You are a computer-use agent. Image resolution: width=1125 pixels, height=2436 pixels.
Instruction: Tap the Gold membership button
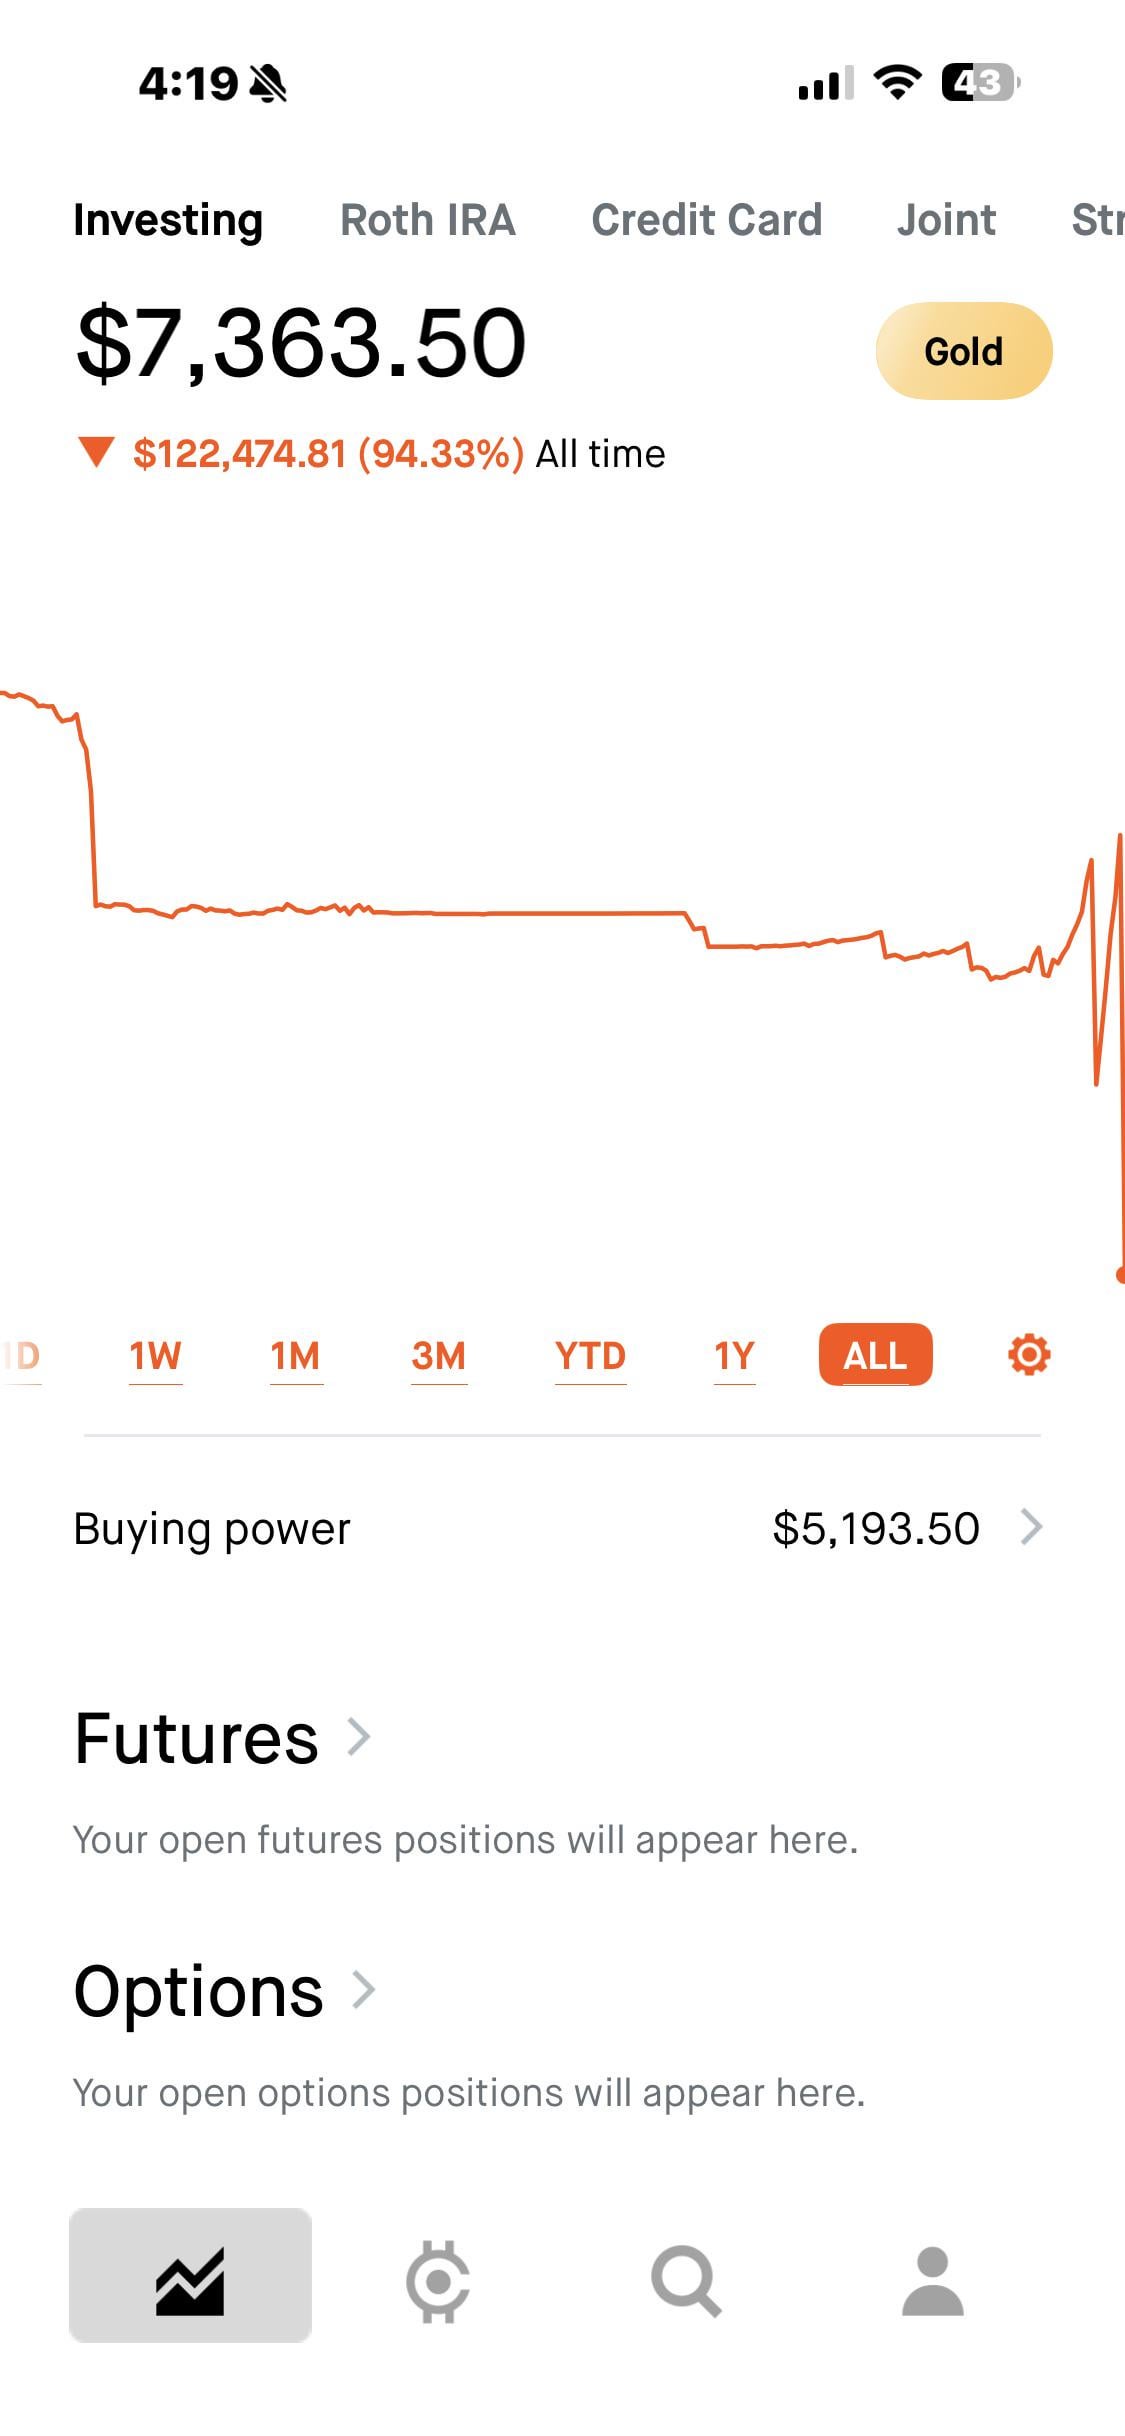click(x=963, y=351)
